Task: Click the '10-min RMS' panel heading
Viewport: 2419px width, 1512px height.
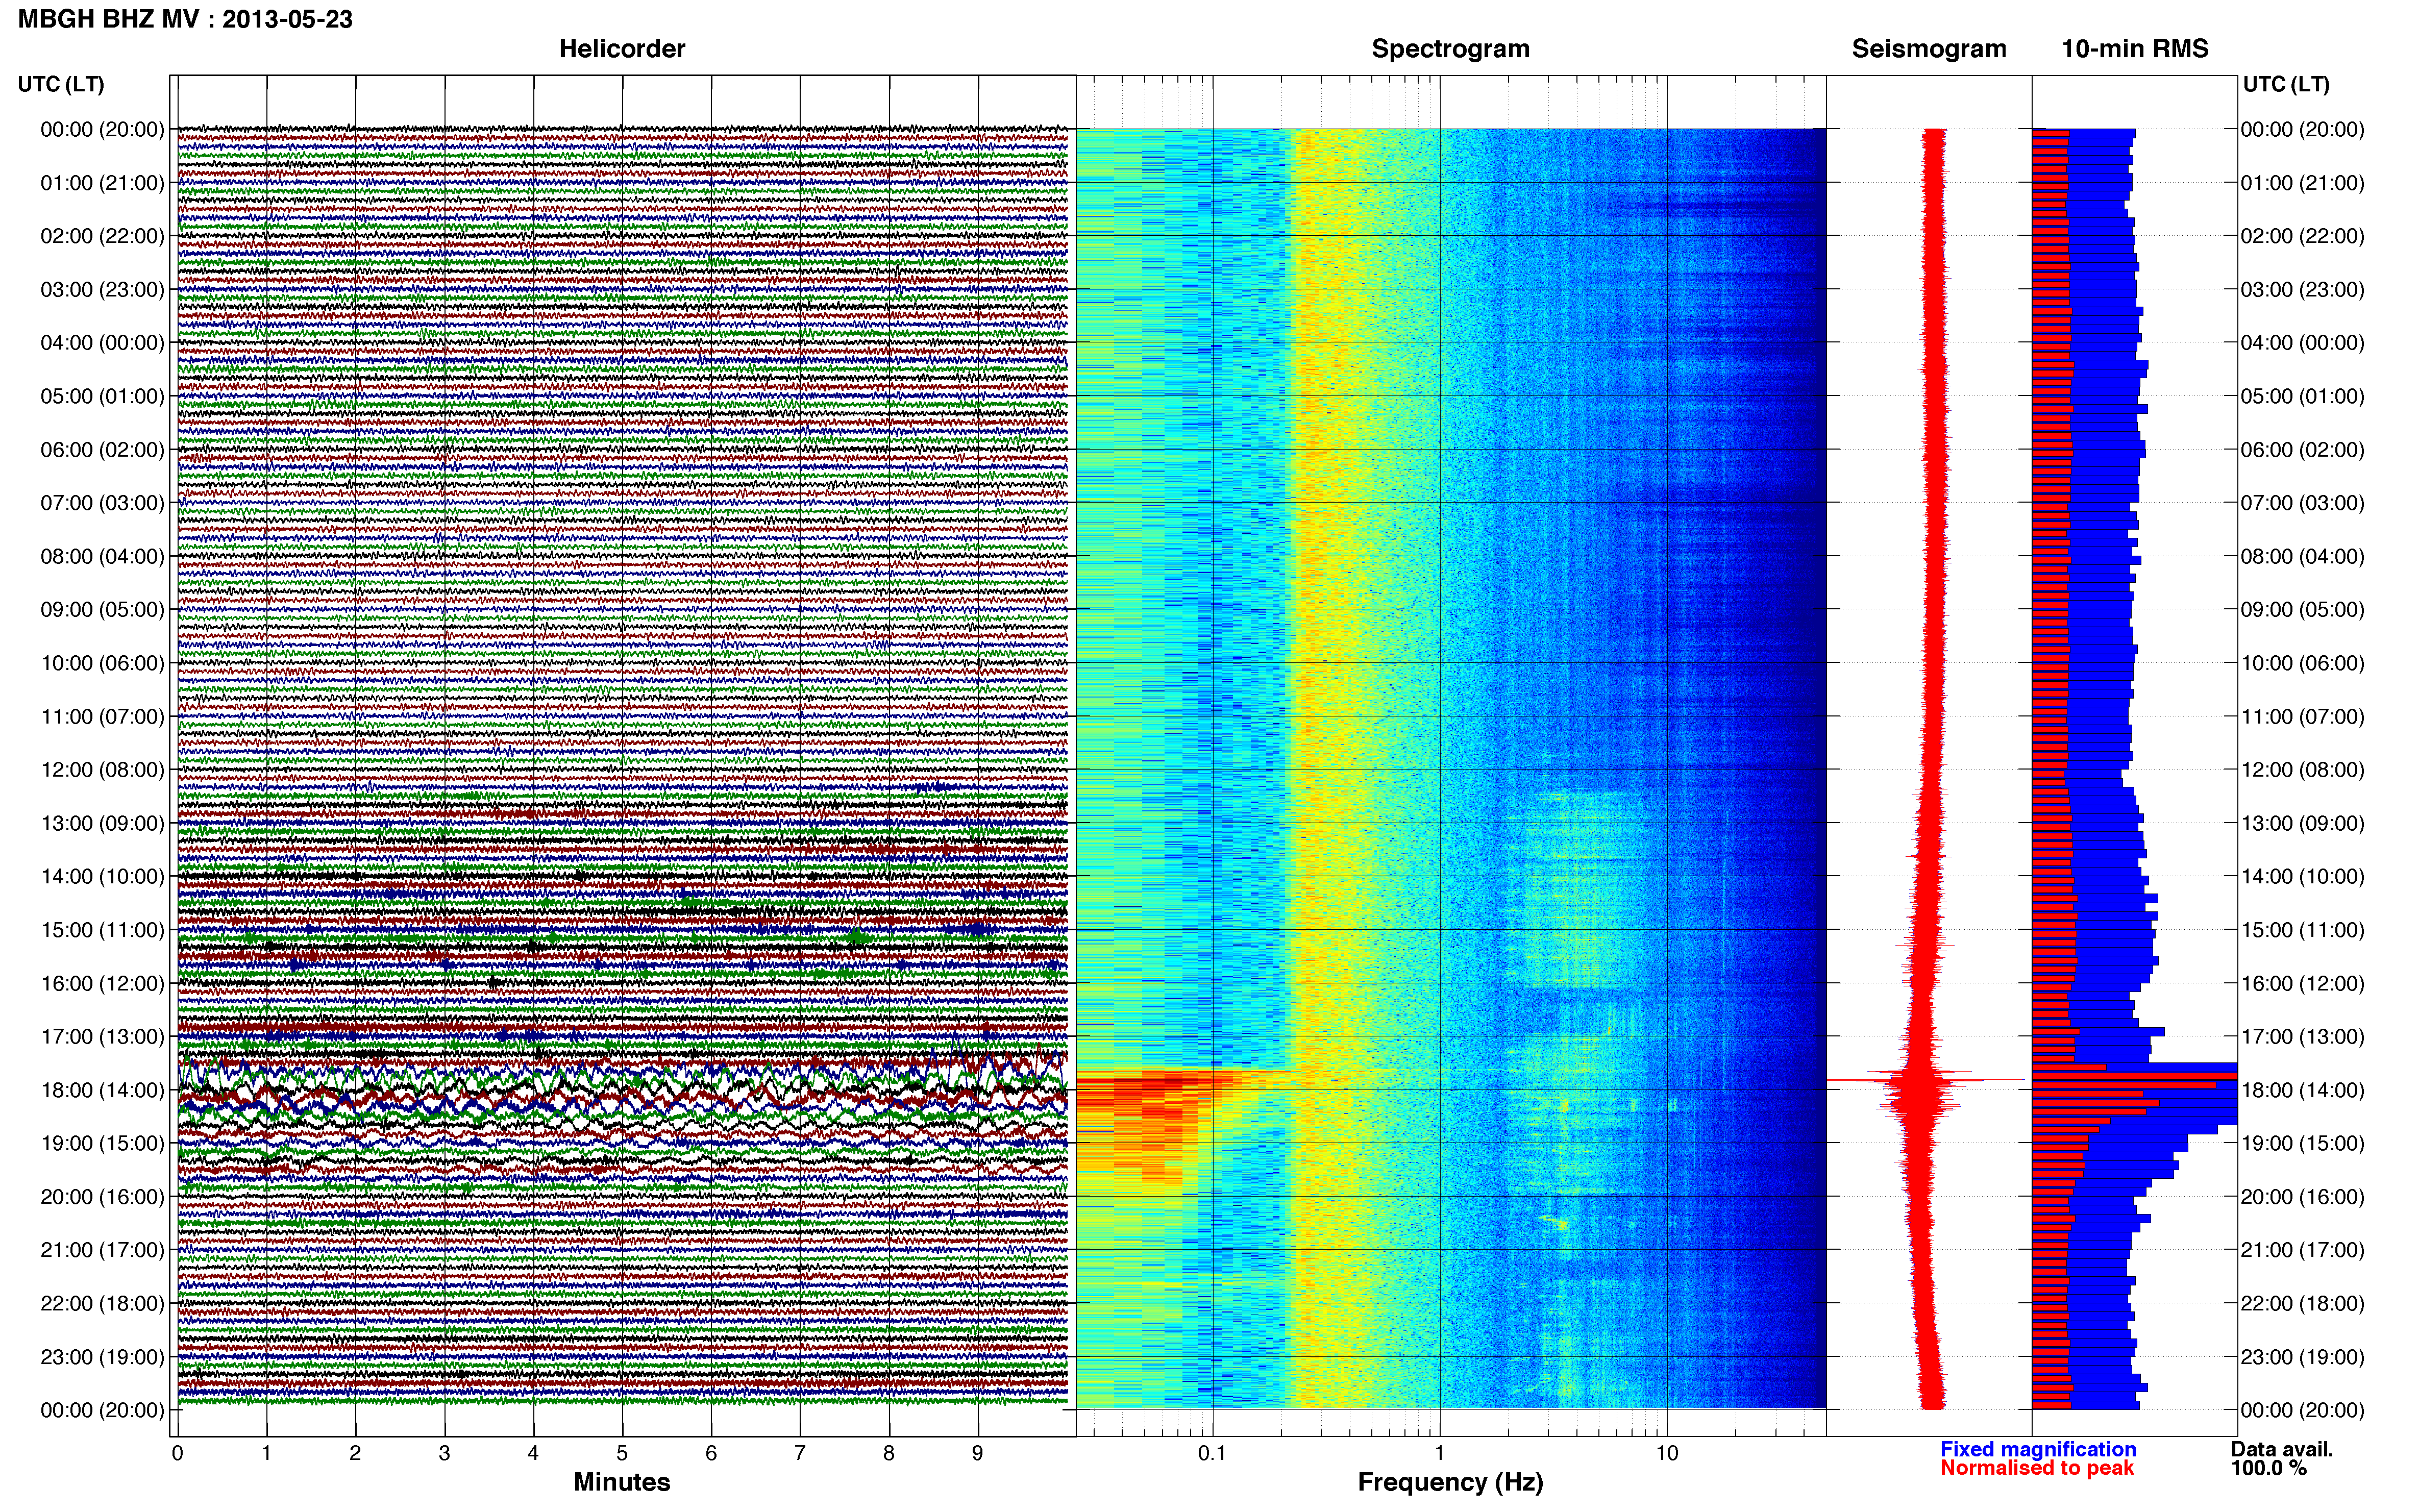Action: click(2135, 48)
